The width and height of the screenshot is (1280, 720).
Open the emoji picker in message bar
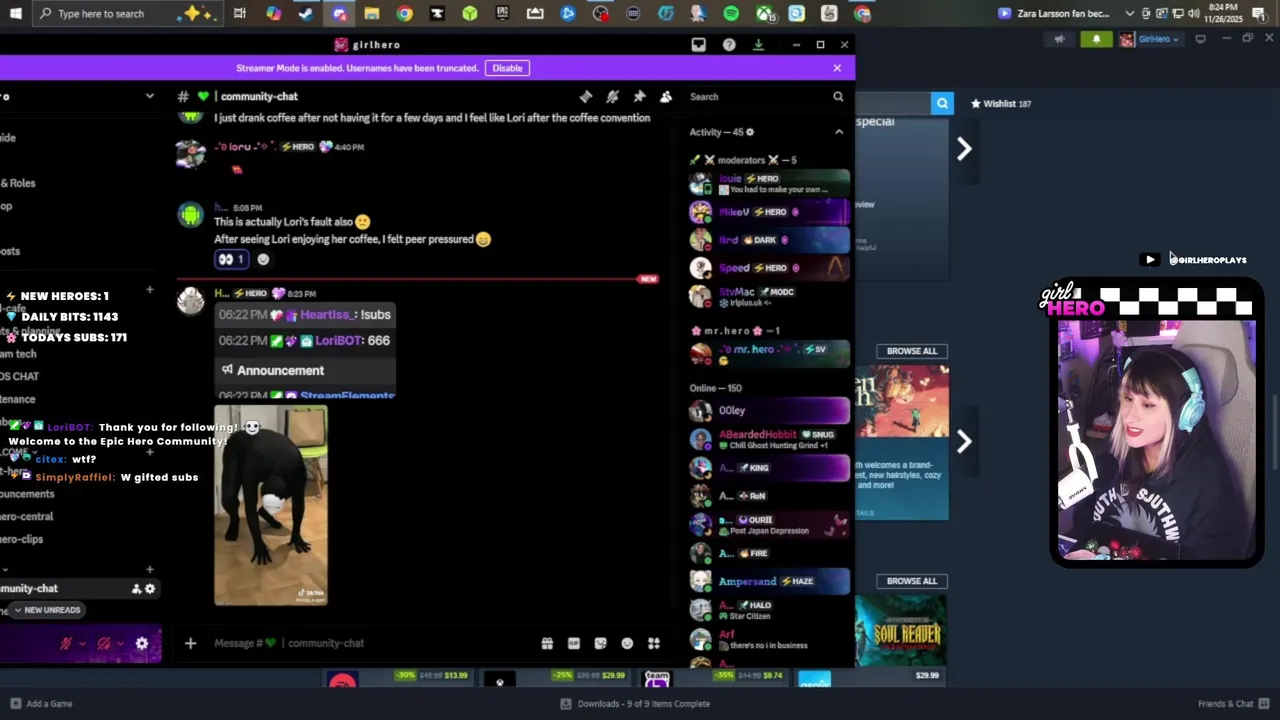pos(627,643)
